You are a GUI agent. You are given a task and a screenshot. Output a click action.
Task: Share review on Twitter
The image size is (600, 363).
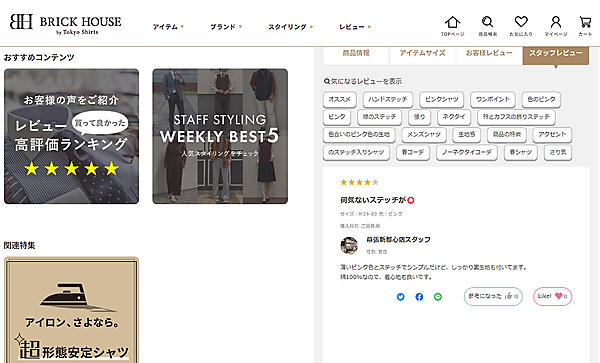[401, 297]
